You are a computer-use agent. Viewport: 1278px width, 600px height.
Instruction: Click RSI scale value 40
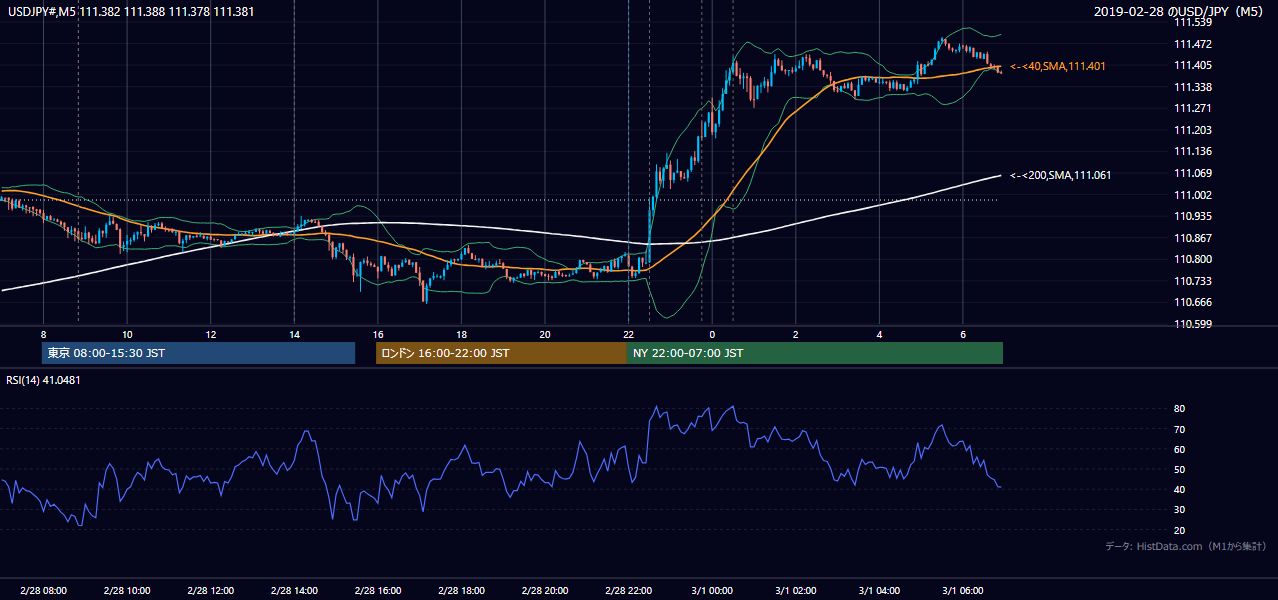1179,489
